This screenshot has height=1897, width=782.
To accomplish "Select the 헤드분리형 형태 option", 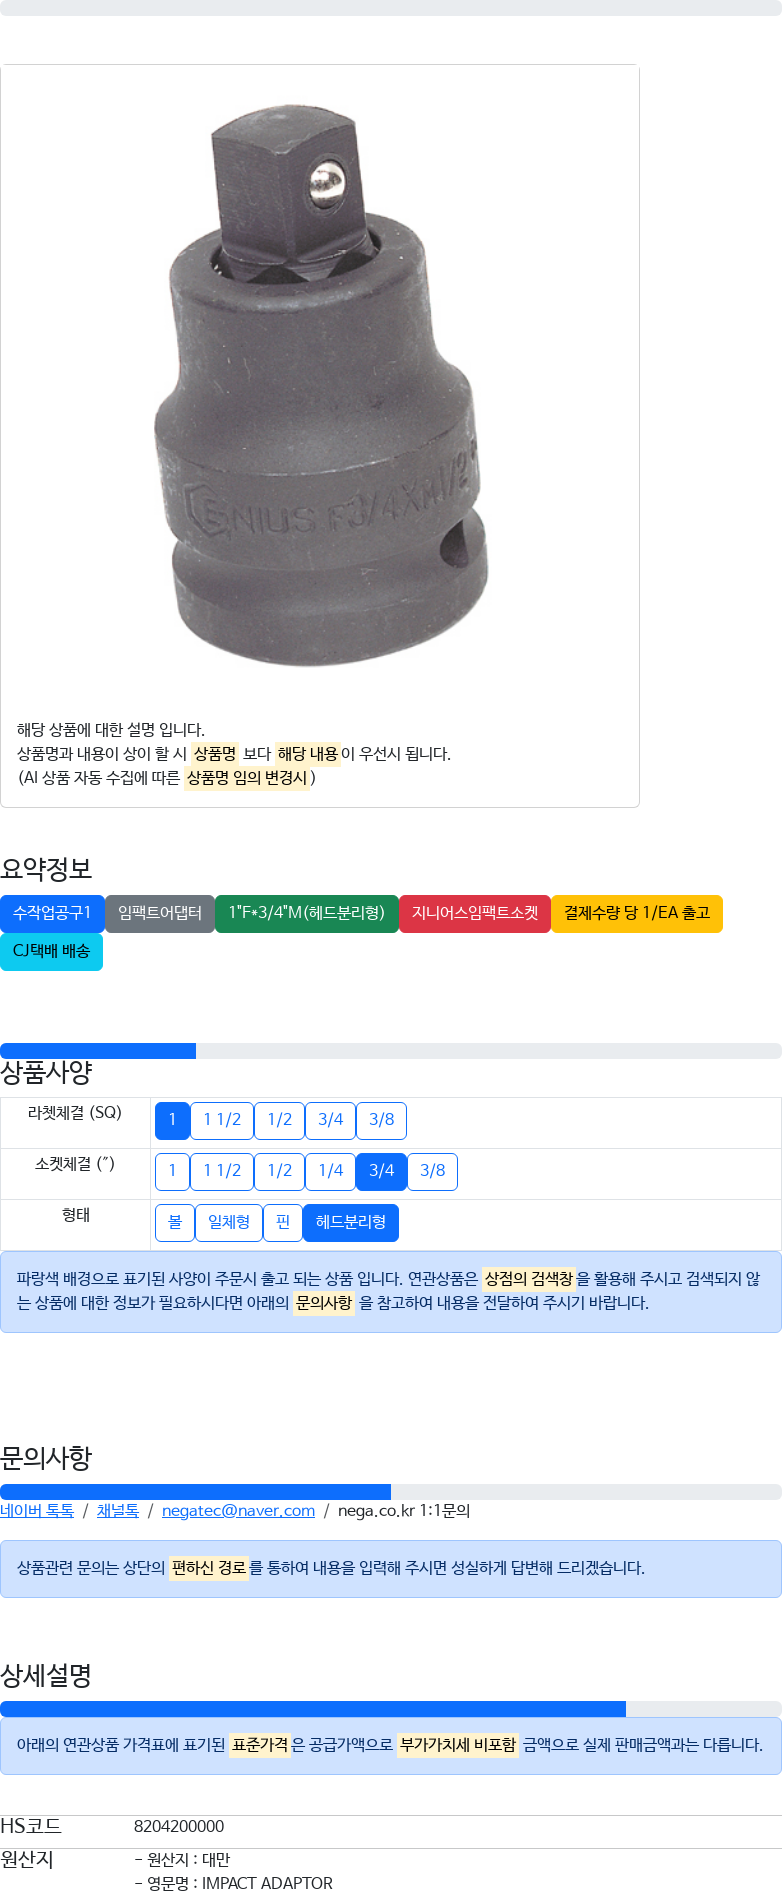I will [351, 1222].
